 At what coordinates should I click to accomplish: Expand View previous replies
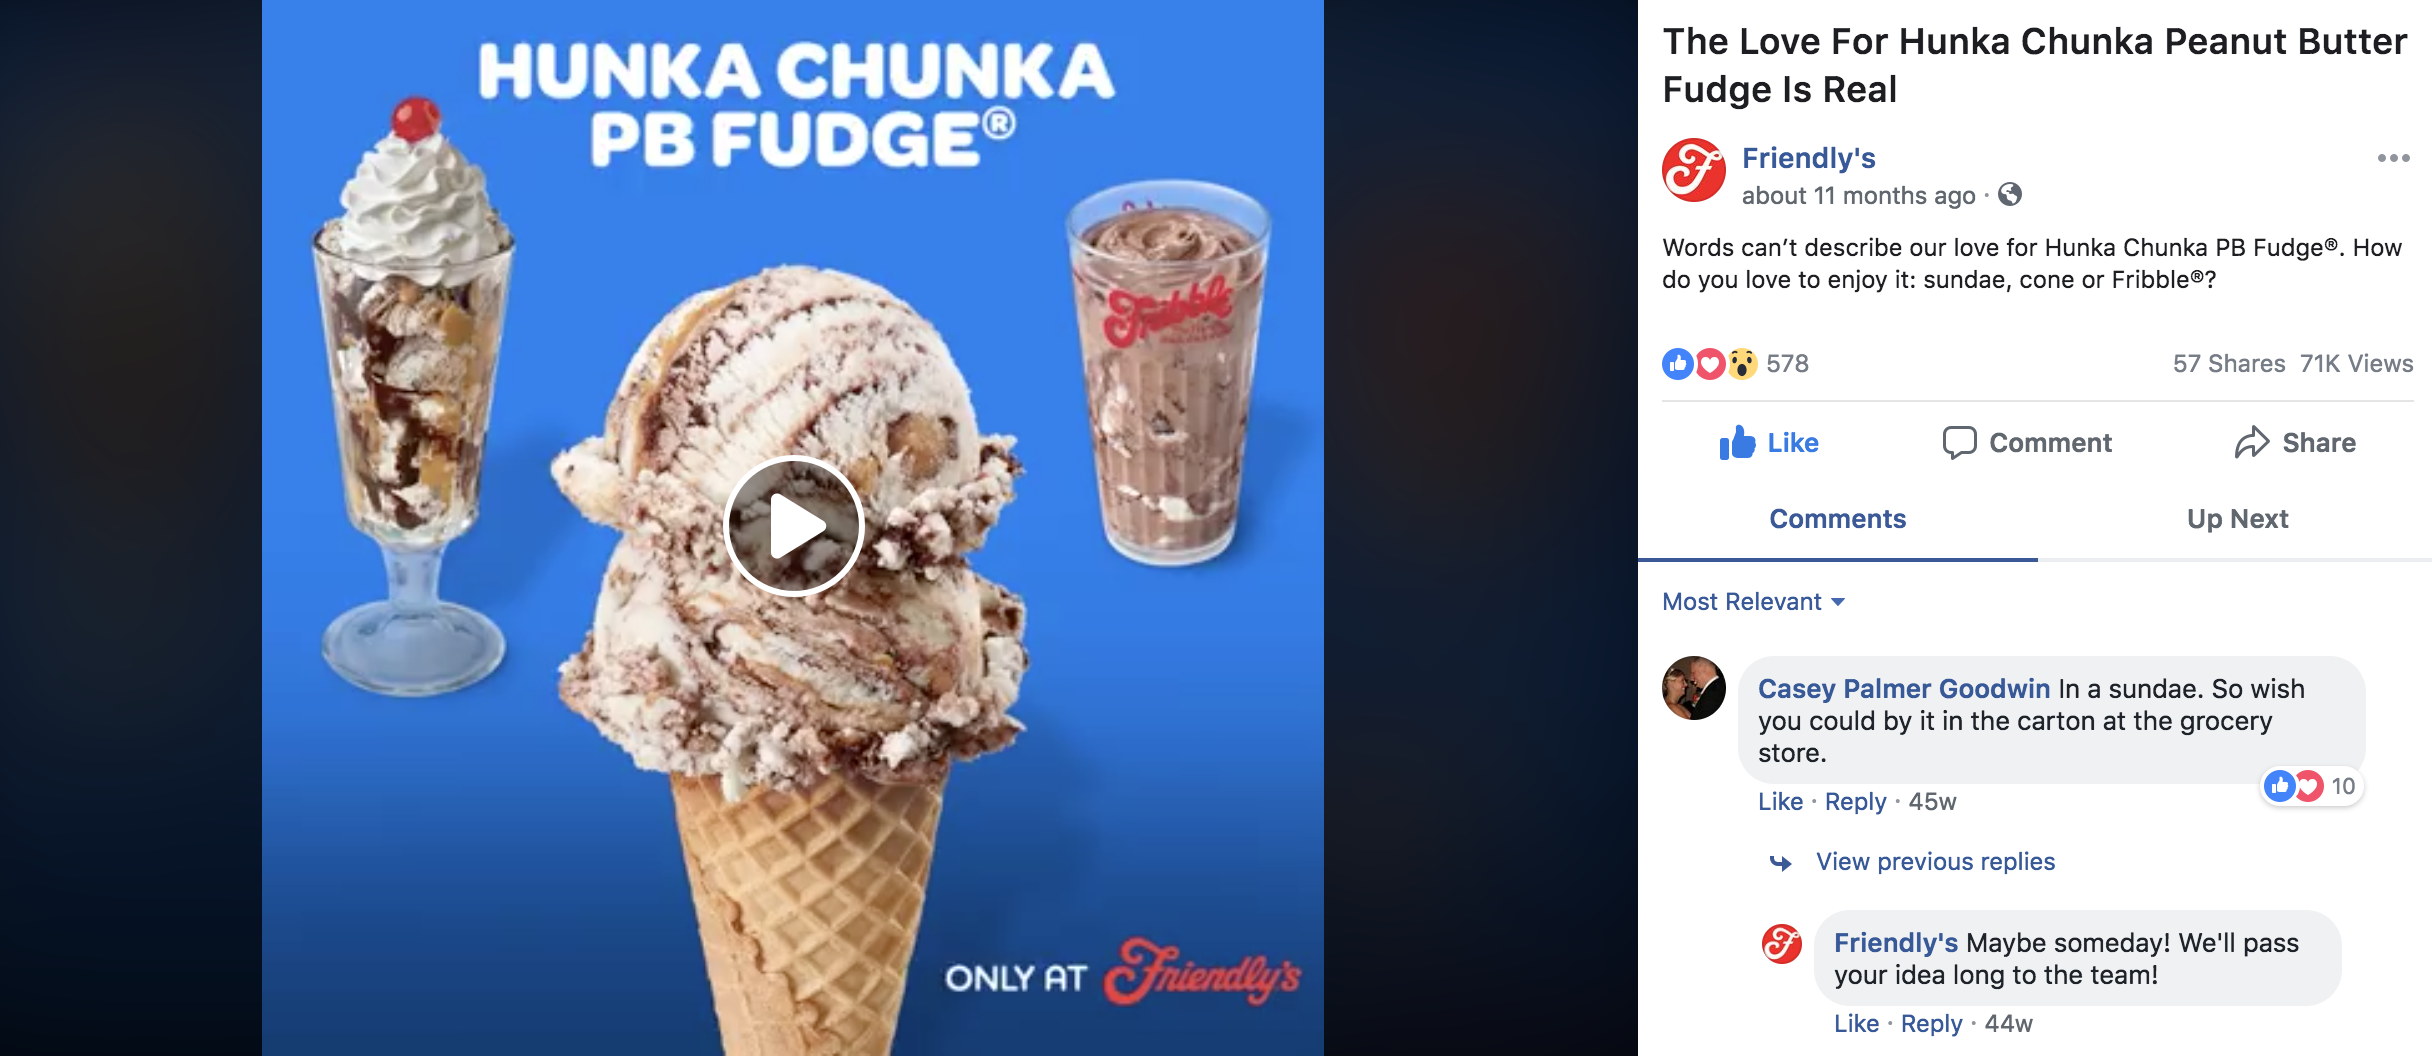point(1935,861)
